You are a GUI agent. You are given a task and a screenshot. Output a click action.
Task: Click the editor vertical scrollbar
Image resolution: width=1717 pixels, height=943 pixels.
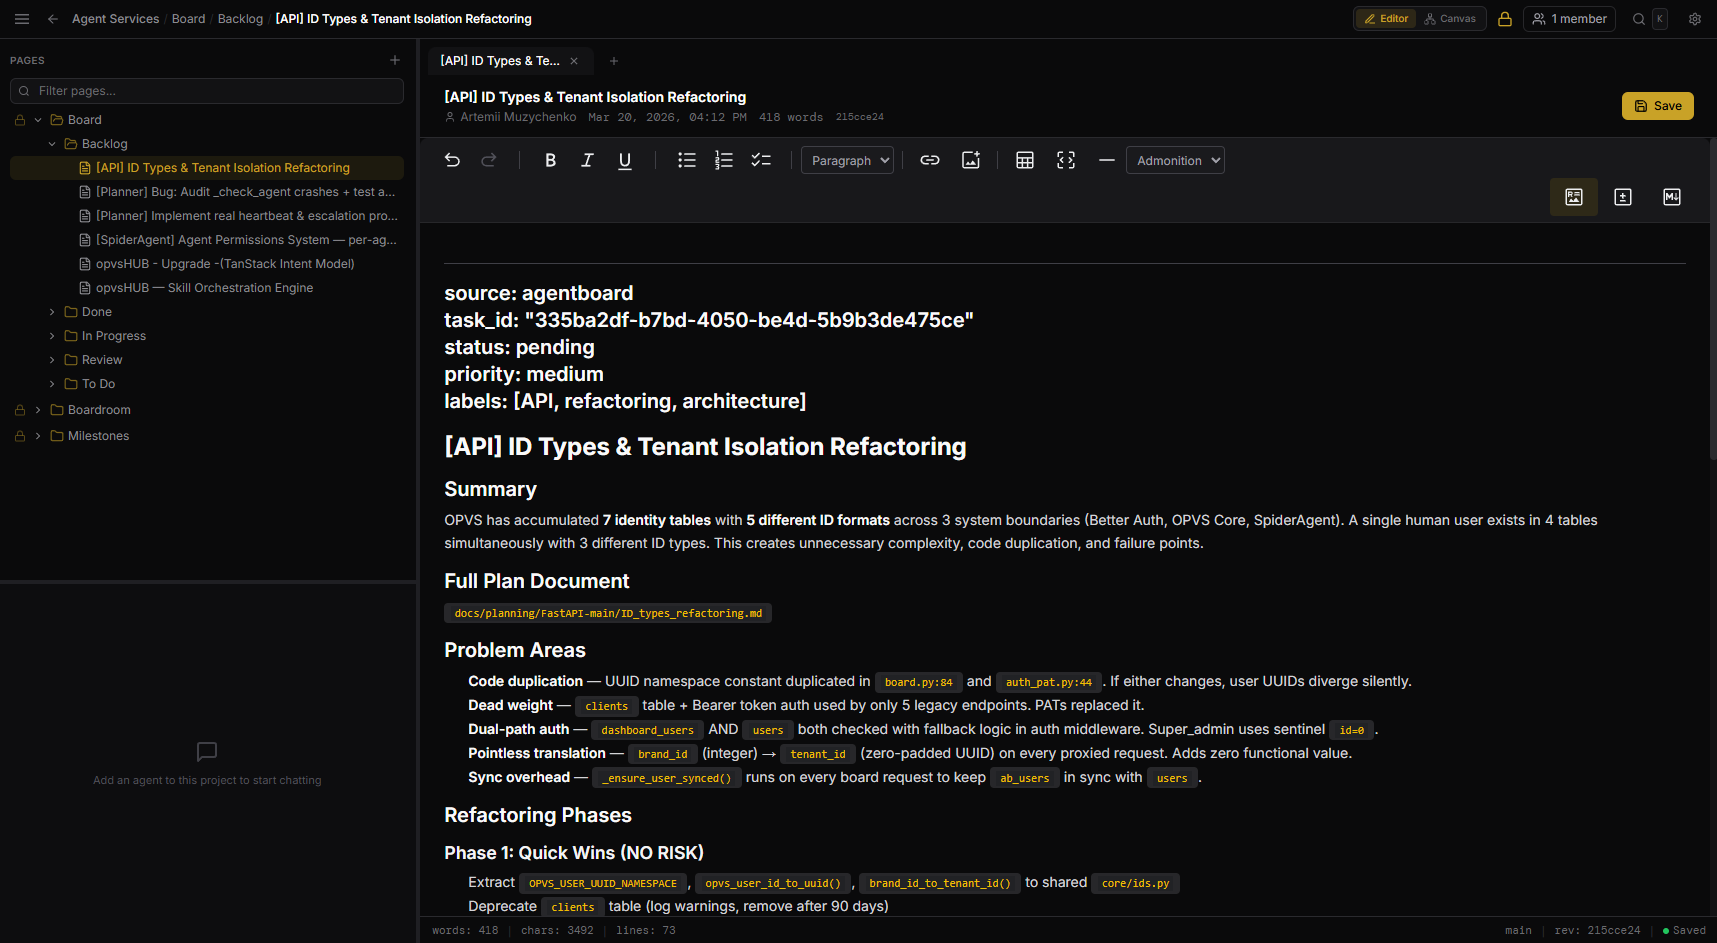tap(1712, 300)
